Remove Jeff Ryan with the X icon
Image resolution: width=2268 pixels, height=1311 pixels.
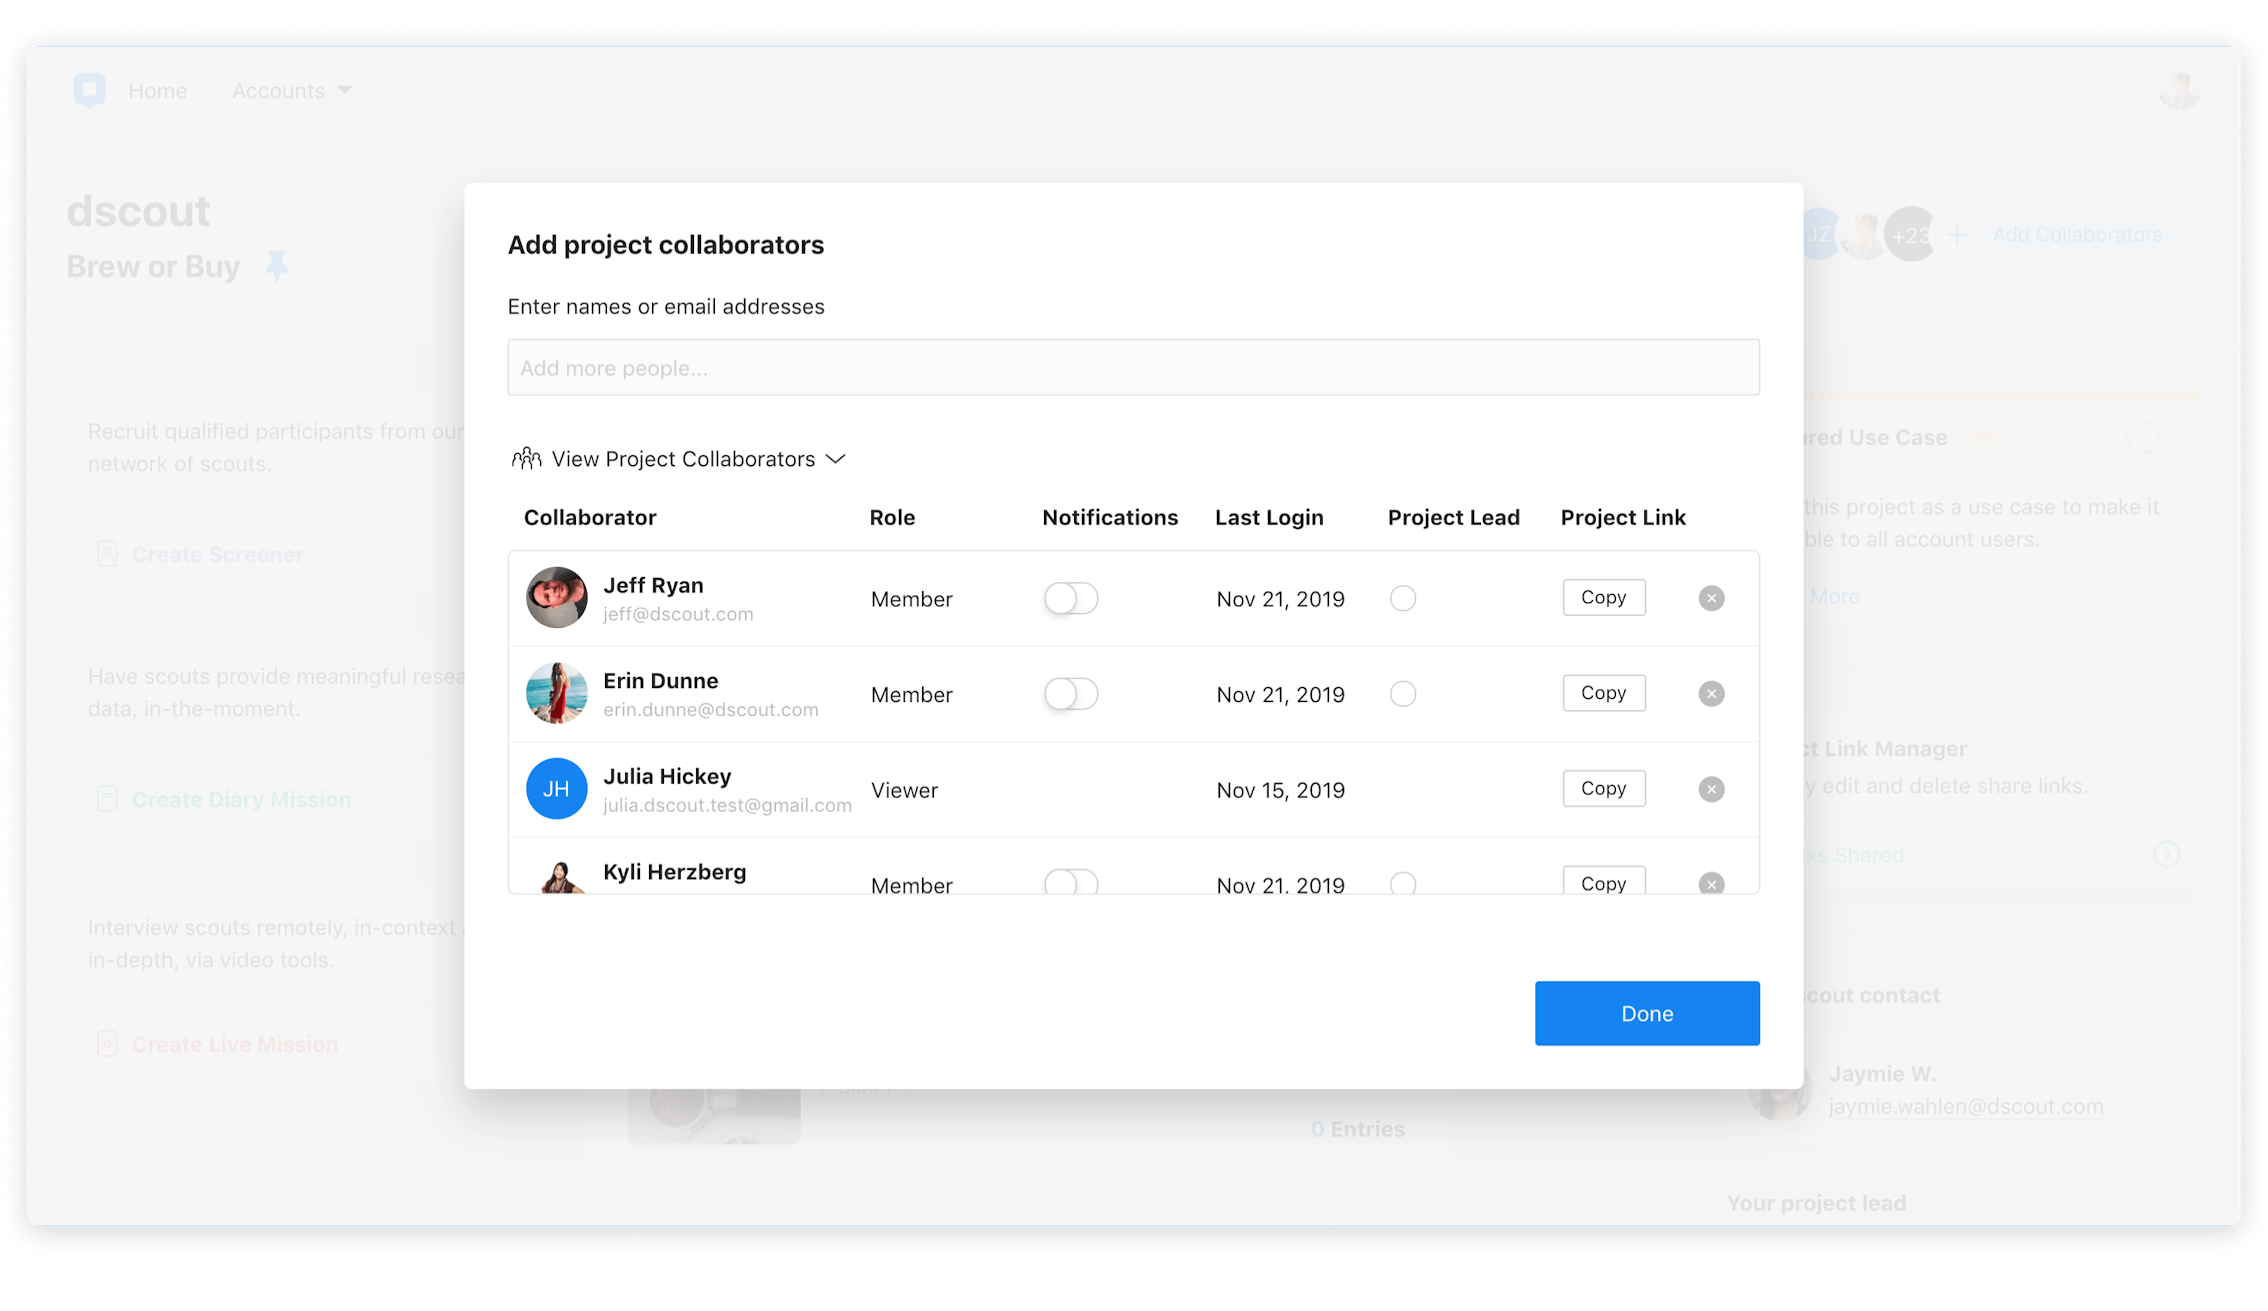click(1711, 598)
